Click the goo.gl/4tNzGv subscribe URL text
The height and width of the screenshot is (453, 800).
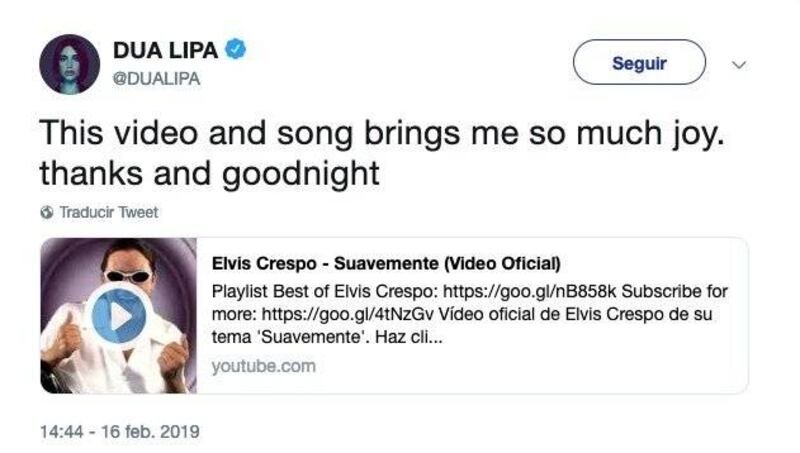point(347,314)
